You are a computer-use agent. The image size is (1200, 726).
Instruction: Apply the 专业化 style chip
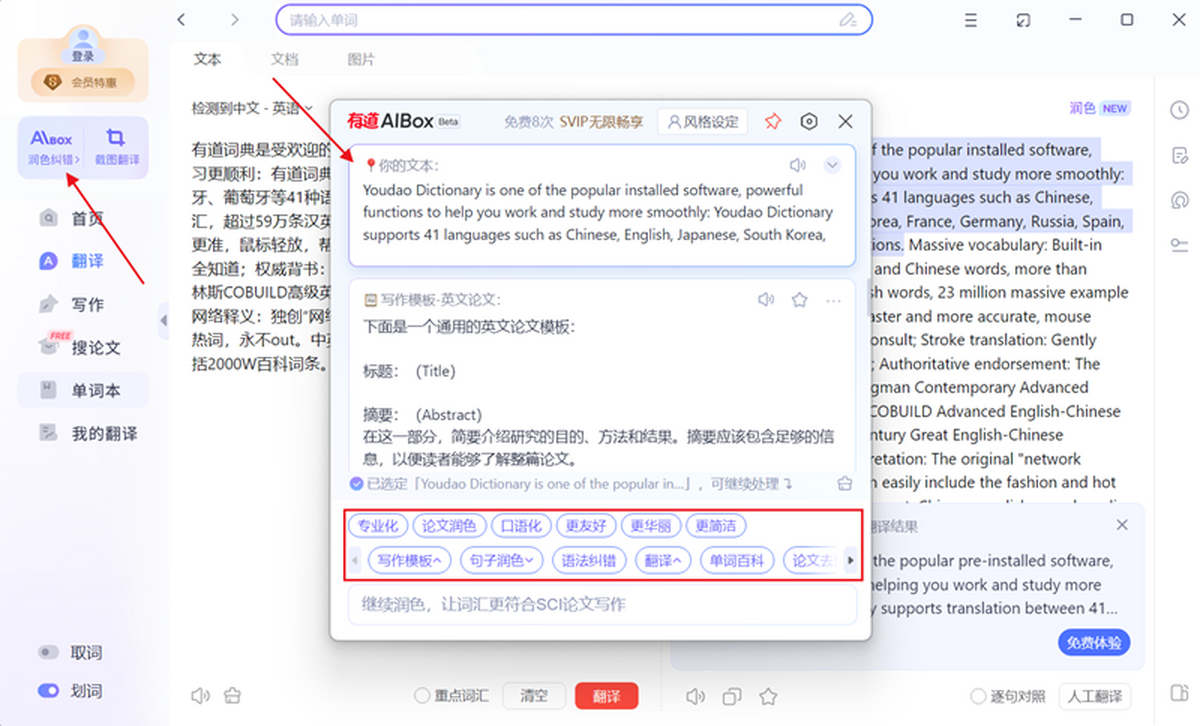point(378,525)
